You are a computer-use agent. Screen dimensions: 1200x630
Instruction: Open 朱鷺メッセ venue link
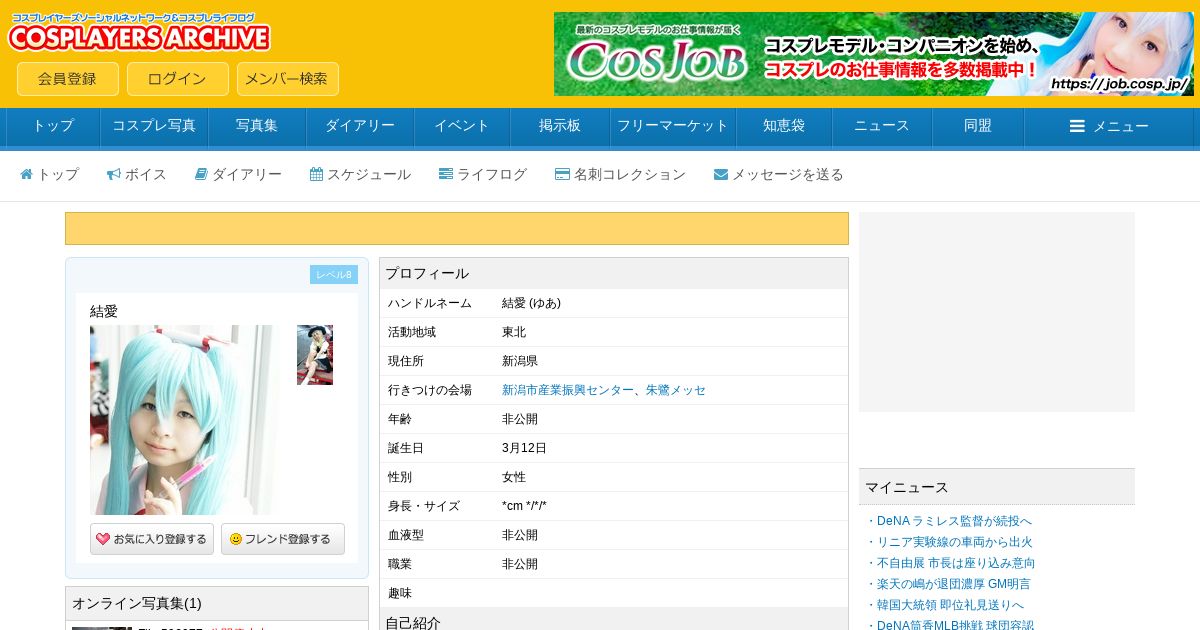point(676,390)
